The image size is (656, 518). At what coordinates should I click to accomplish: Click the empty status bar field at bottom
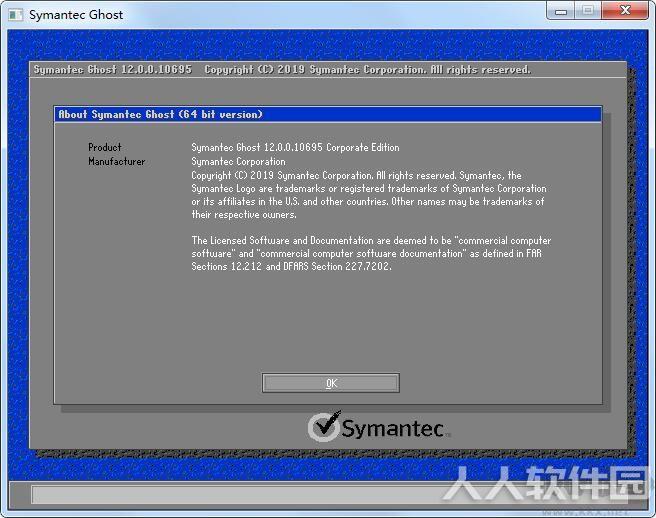click(x=331, y=495)
